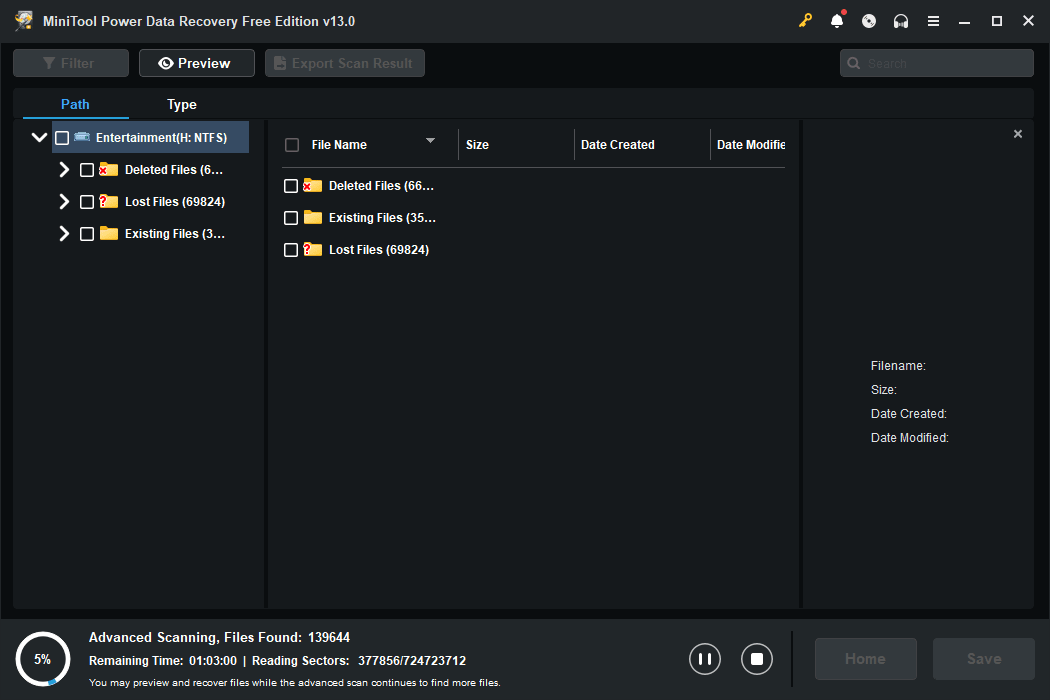Tick the Deleted Files checkbox in tree
Screen dimensions: 1050x700
tap(87, 170)
